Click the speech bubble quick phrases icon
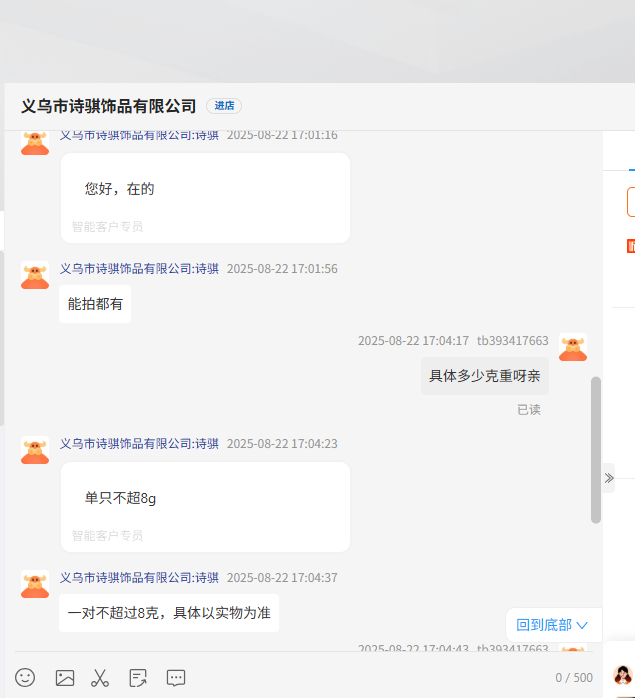Image resolution: width=635 pixels, height=698 pixels. [176, 677]
